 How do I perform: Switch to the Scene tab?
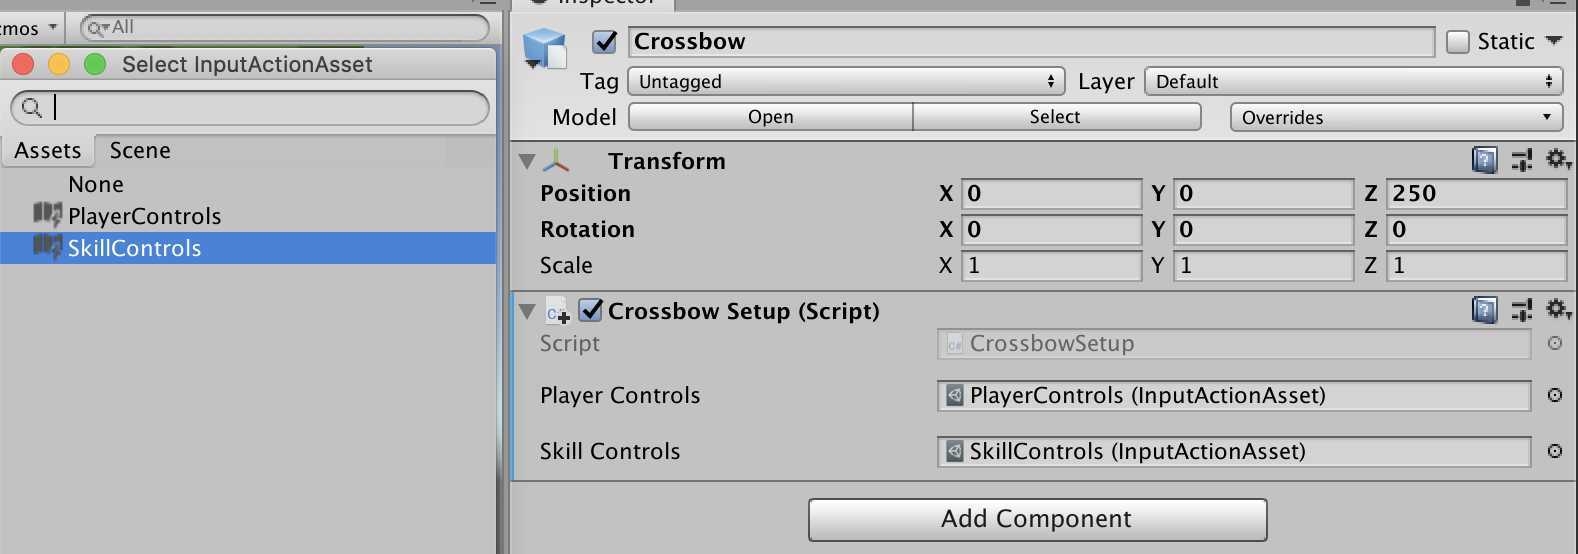[140, 150]
